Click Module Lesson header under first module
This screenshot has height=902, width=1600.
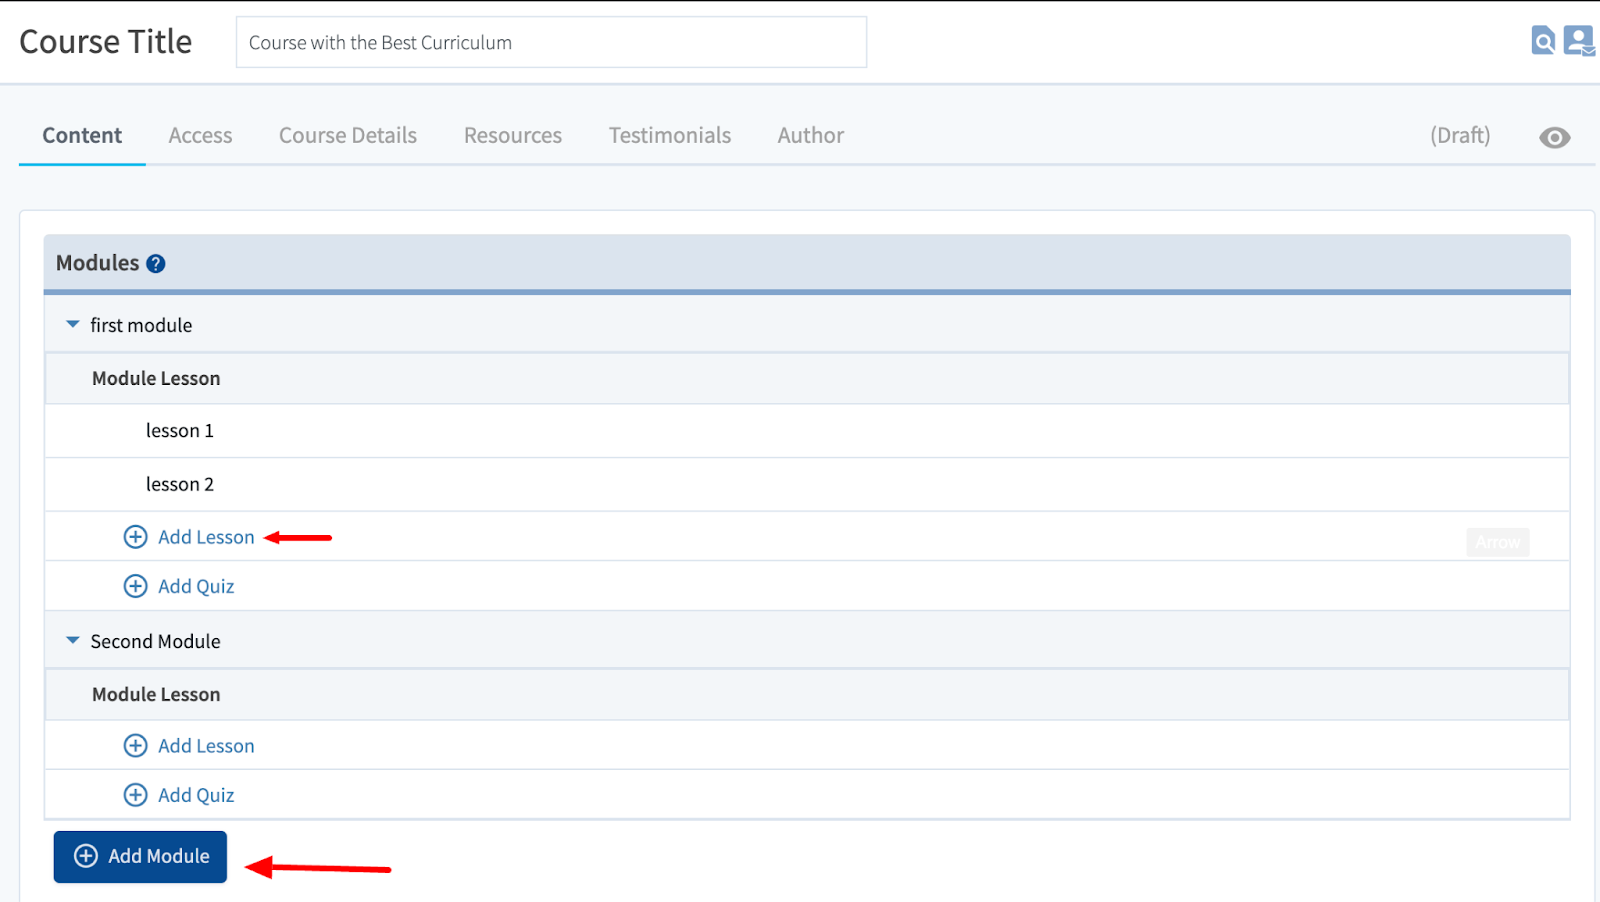pyautogui.click(x=807, y=378)
